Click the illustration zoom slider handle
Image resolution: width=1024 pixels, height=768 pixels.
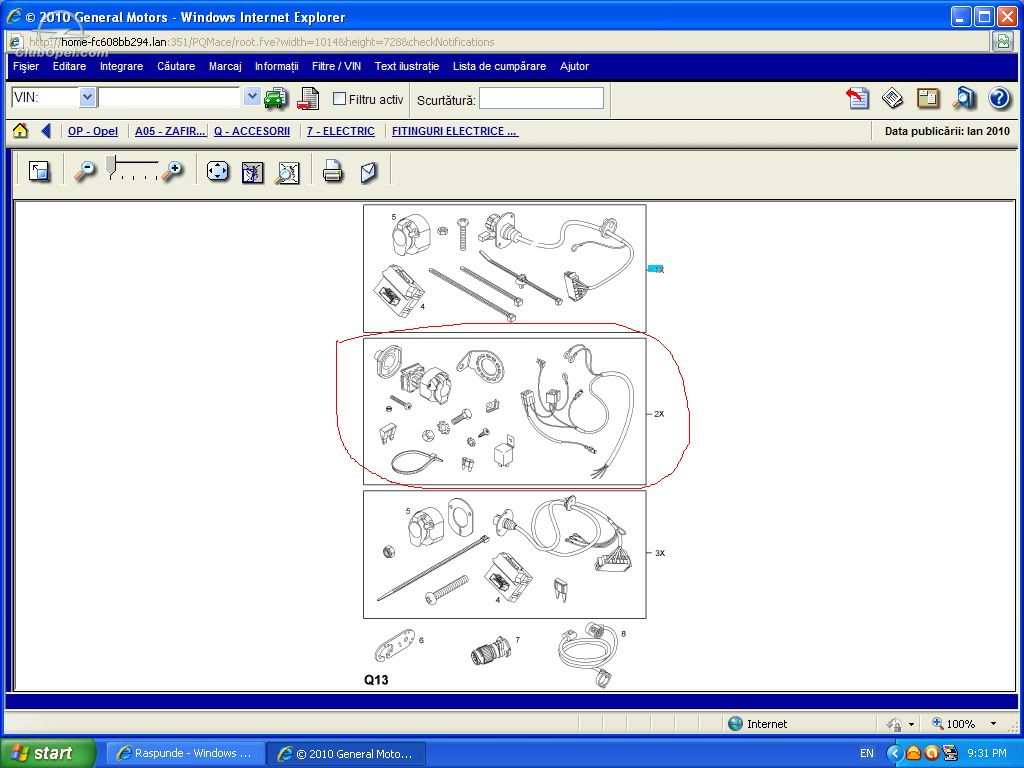tap(112, 166)
